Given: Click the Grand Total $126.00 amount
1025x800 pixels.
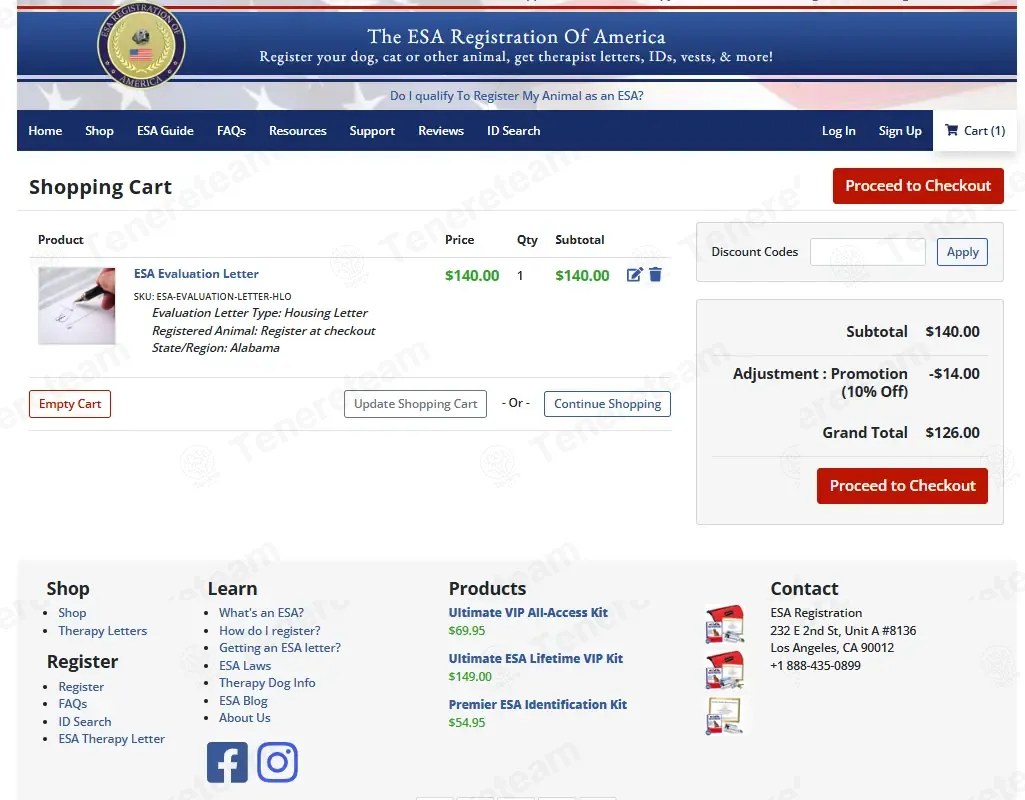Looking at the screenshot, I should click(952, 433).
